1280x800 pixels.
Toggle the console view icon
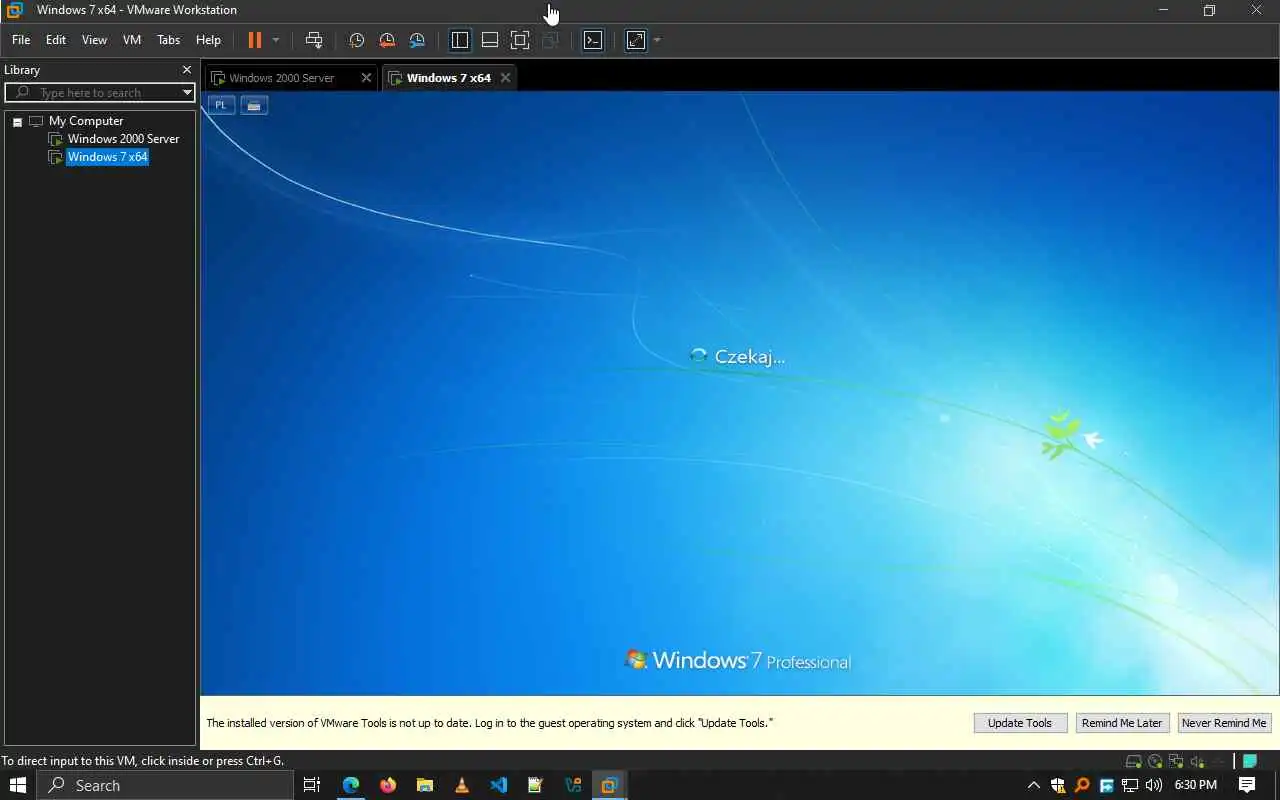pyautogui.click(x=593, y=40)
